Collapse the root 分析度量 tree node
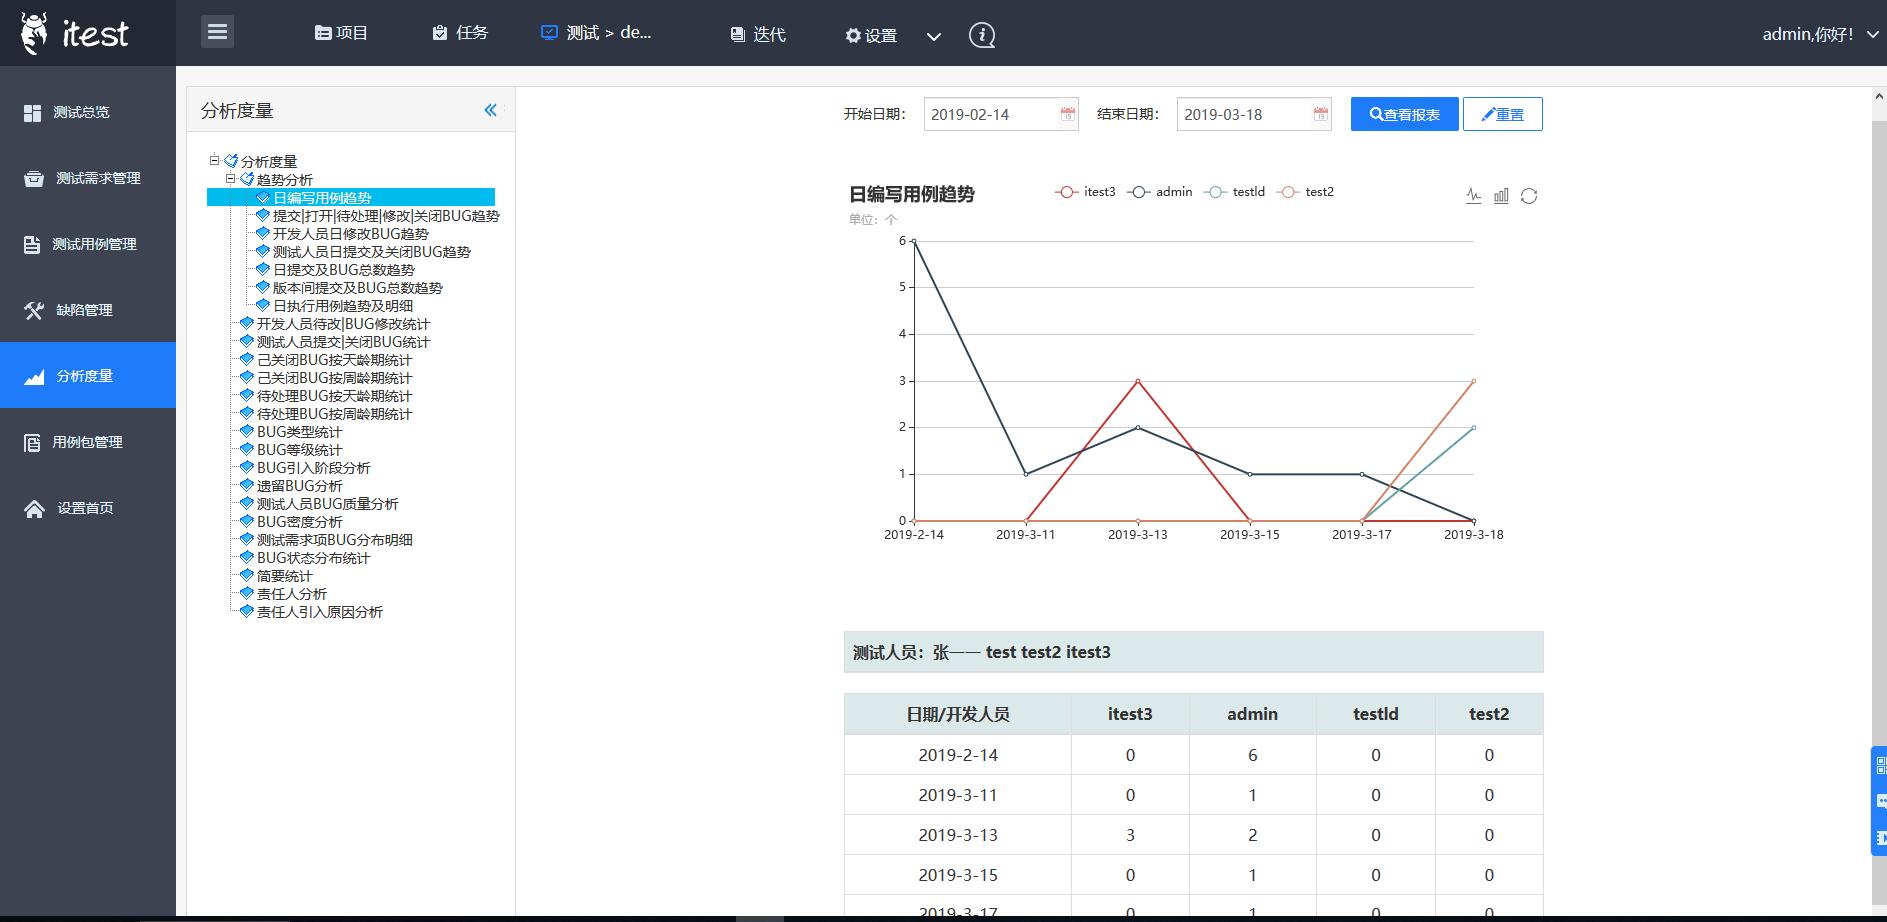This screenshot has width=1887, height=922. point(214,160)
